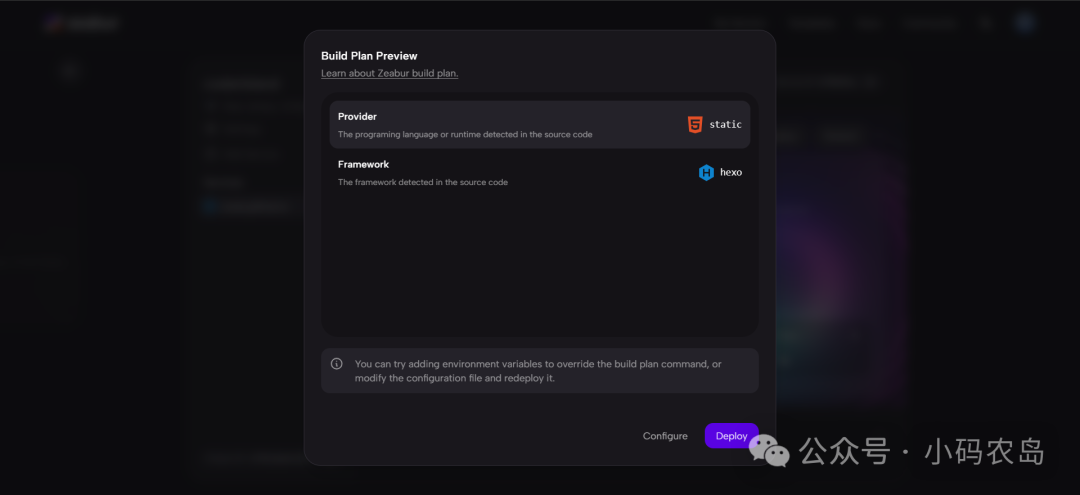Screen dimensions: 1080x495
Task: Click the blue hexo framework icon
Action: [706, 173]
